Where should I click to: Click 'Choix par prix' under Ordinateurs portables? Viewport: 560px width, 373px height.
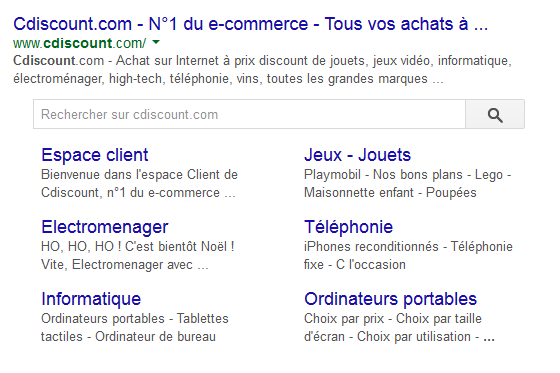point(344,318)
